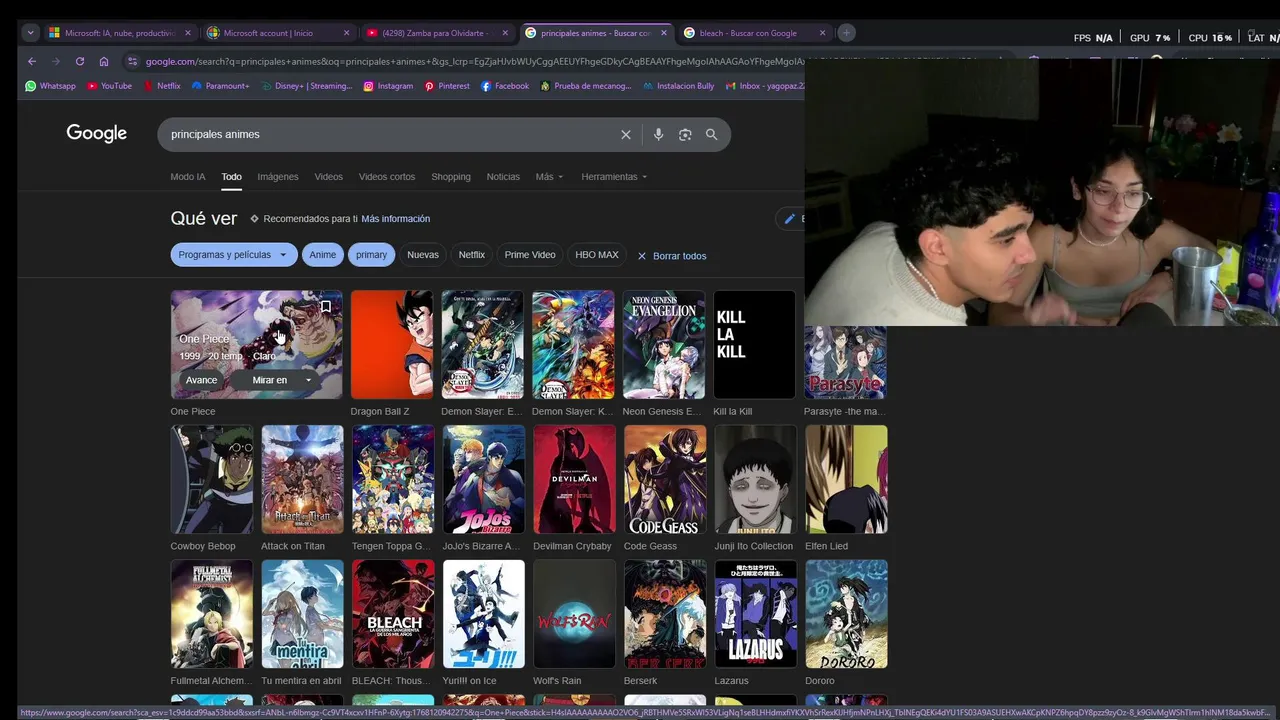This screenshot has height=720, width=1280.
Task: Open the Videos search tab
Action: coord(328,177)
